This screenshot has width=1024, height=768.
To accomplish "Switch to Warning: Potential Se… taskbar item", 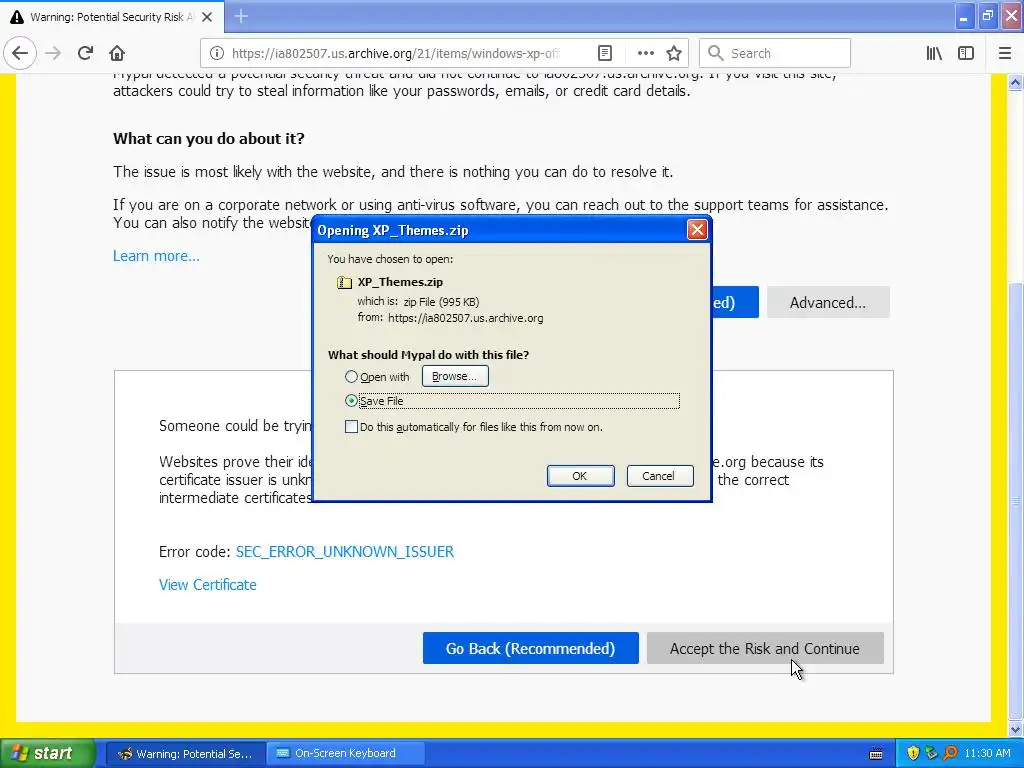I will tap(185, 754).
